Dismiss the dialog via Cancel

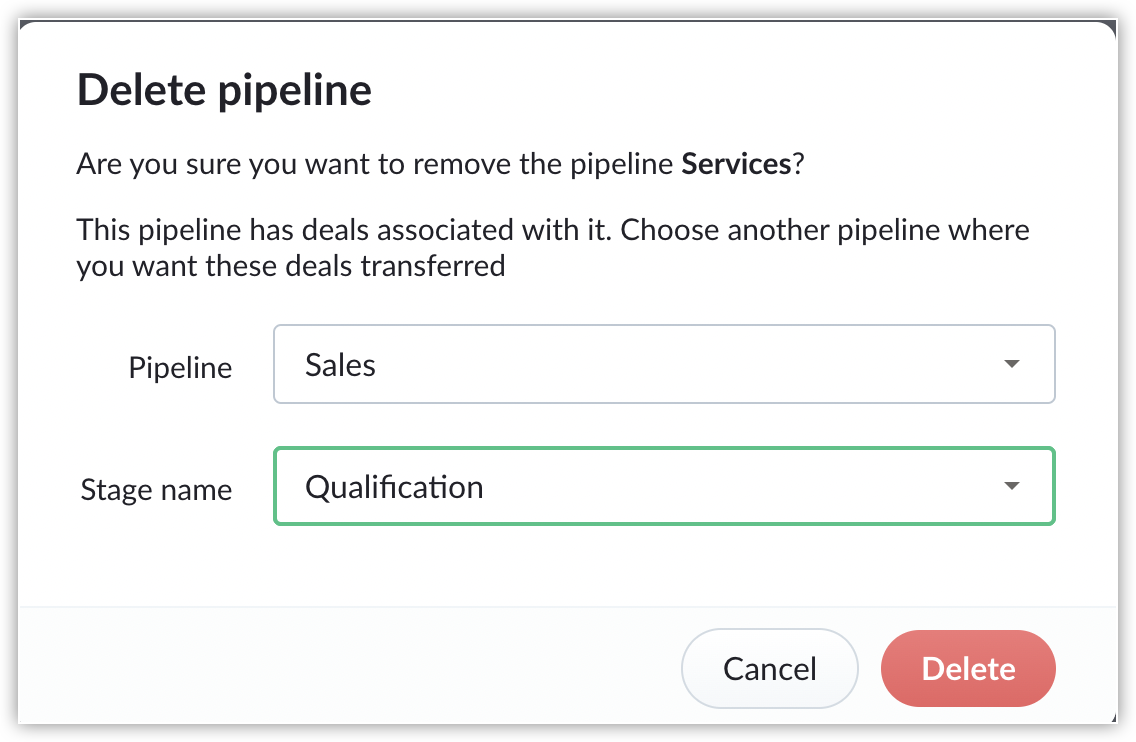[769, 668]
